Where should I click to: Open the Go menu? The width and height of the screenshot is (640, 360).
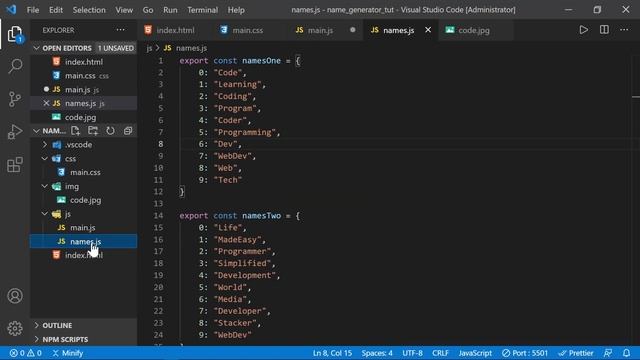(148, 10)
